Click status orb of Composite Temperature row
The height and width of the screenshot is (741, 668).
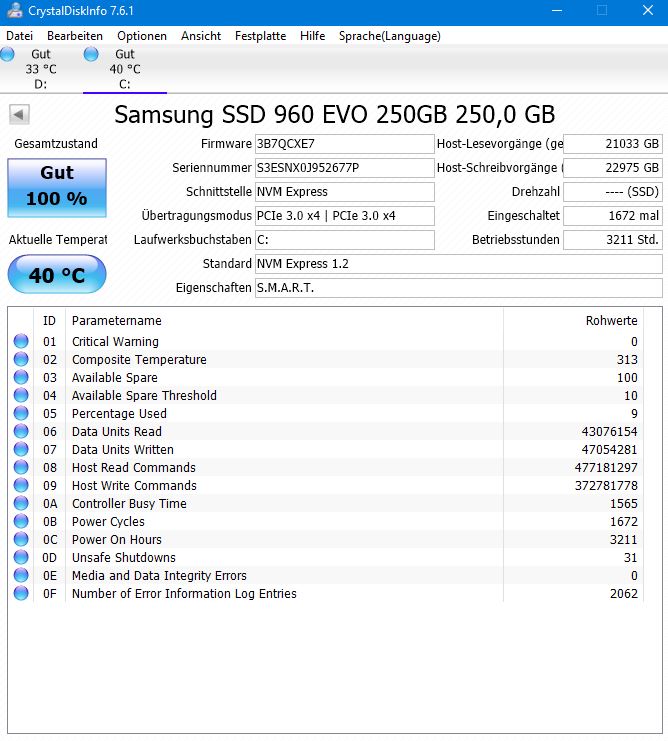(x=21, y=359)
